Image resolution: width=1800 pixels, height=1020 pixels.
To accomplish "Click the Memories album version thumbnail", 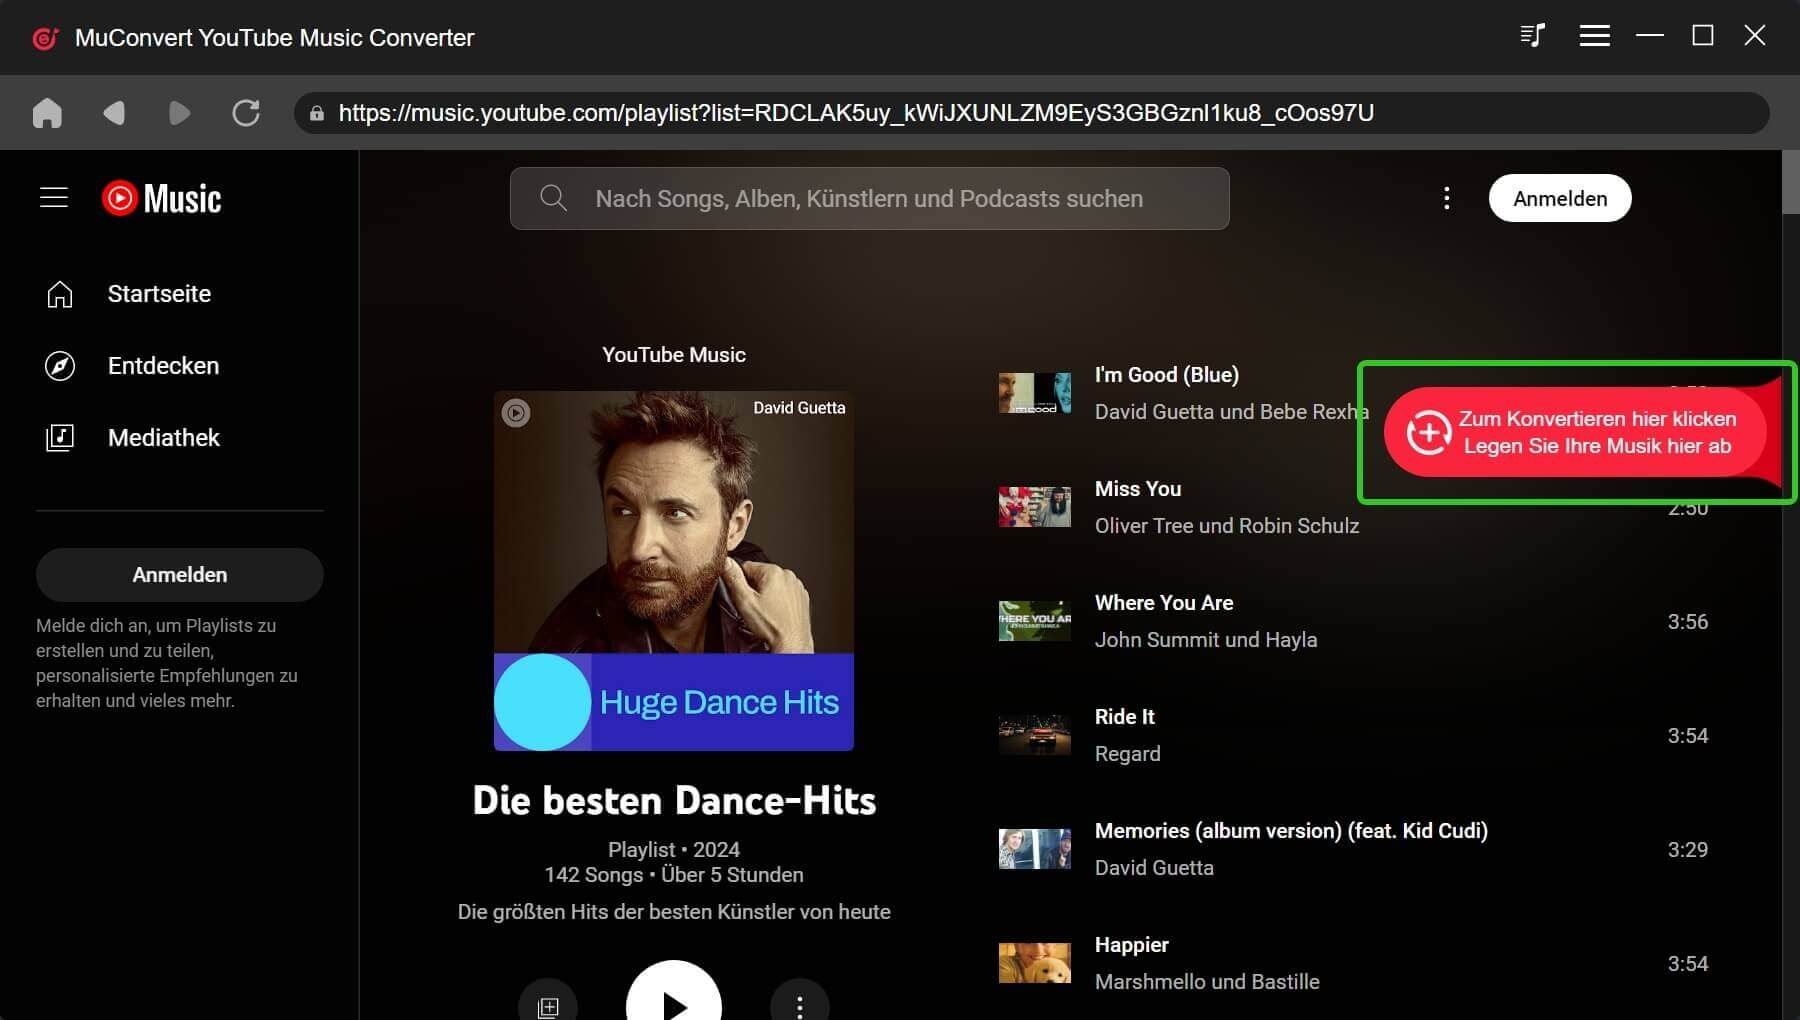I will coord(1035,849).
